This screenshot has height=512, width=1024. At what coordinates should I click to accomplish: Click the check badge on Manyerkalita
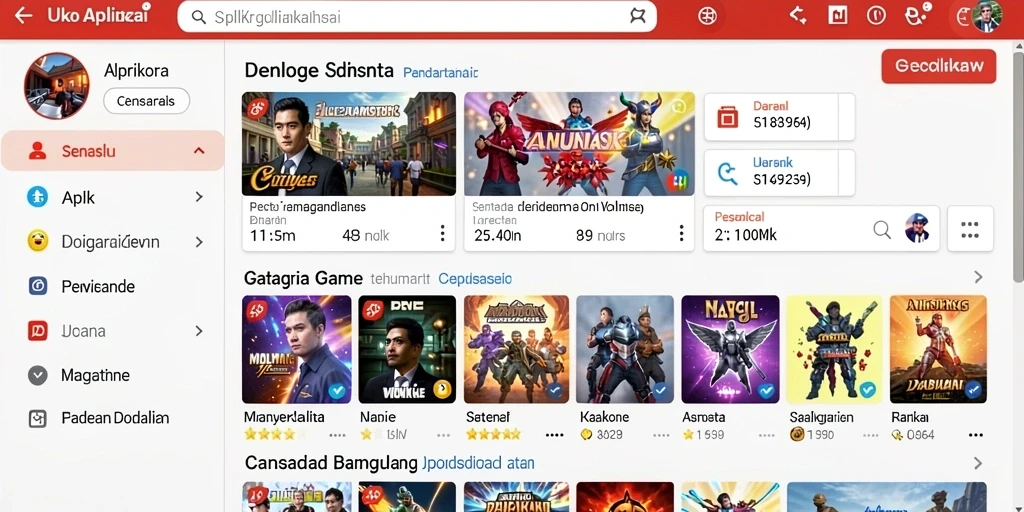pyautogui.click(x=337, y=391)
